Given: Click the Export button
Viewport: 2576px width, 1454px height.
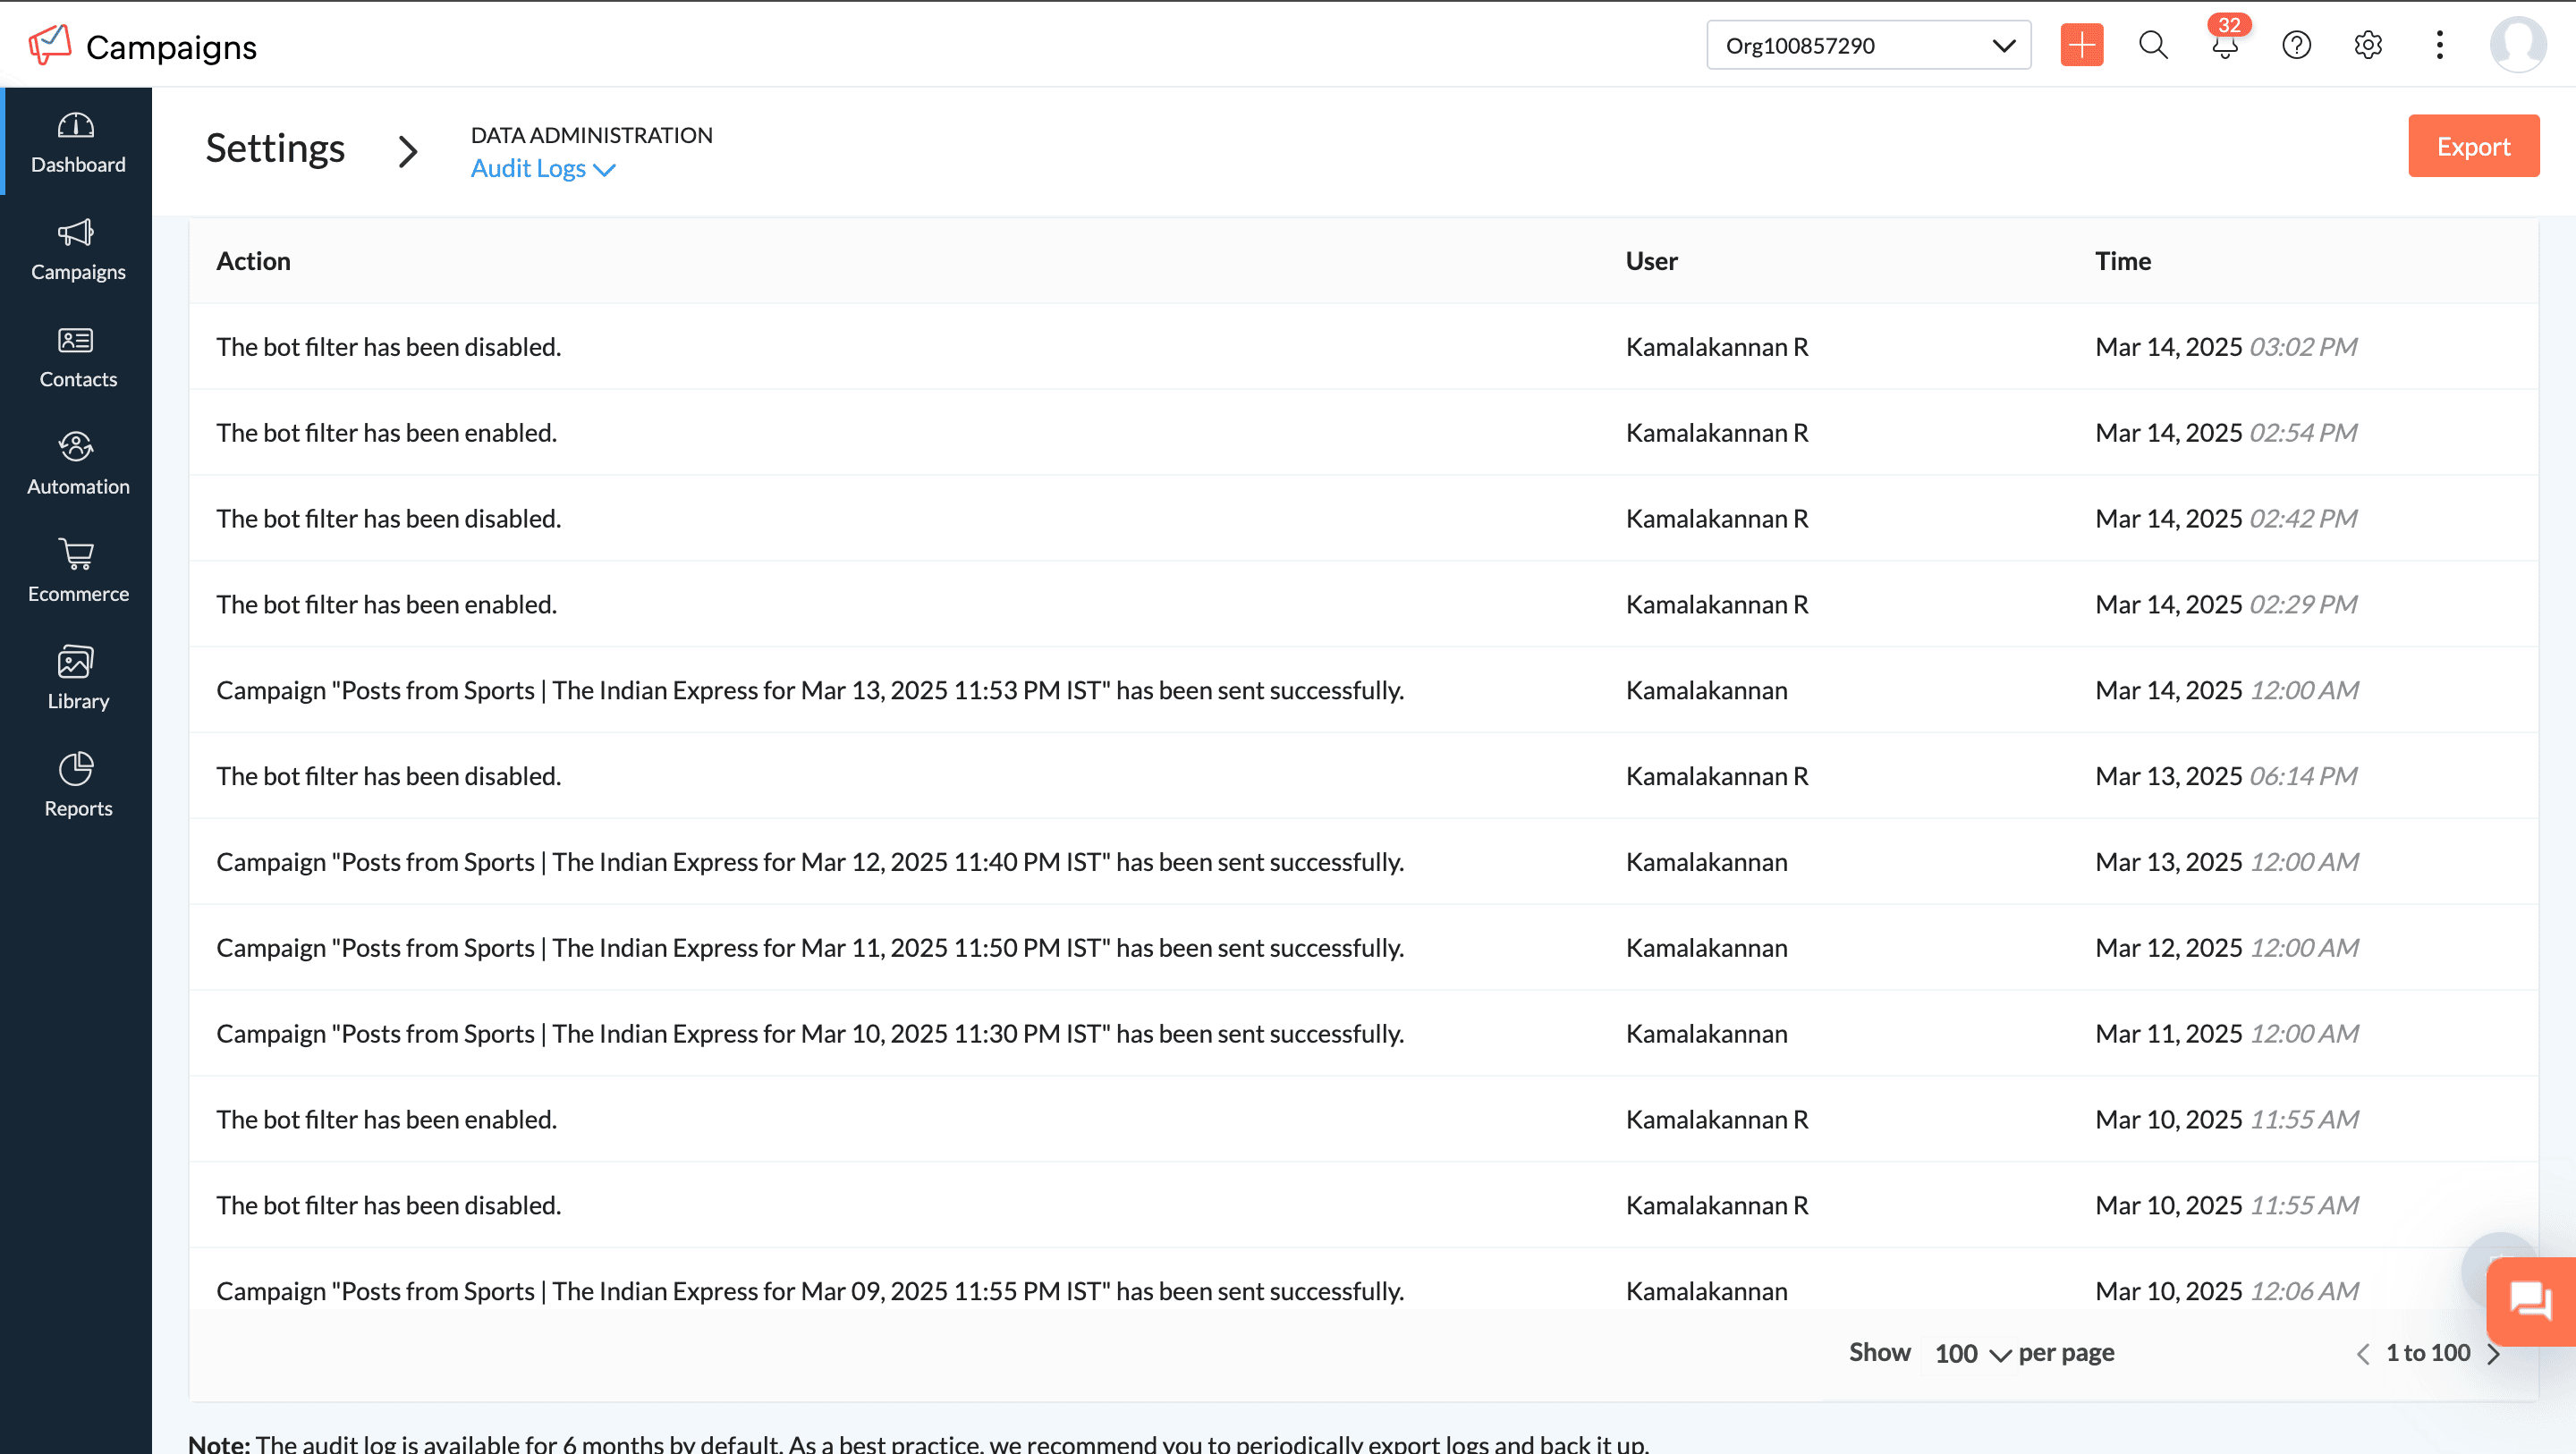Looking at the screenshot, I should point(2472,146).
